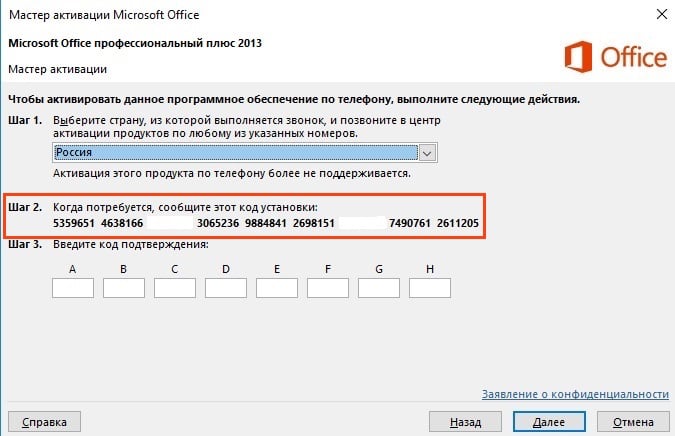This screenshot has width=675, height=436.
Task: Click the Шаг 1. label
Action: (25, 121)
